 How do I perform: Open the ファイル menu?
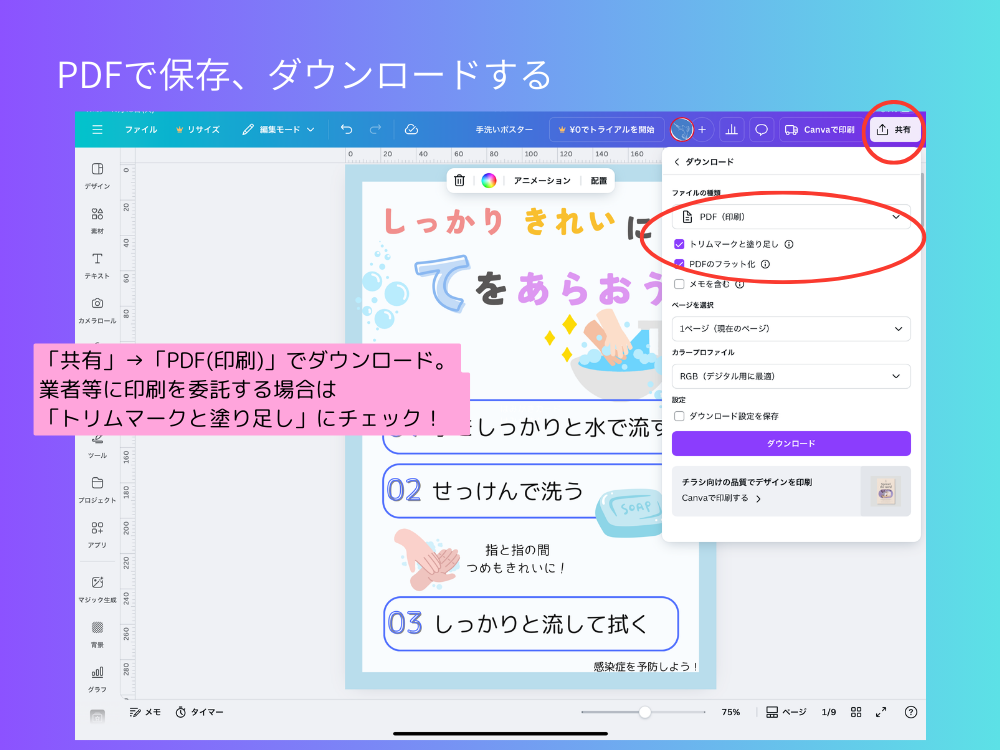coord(141,129)
